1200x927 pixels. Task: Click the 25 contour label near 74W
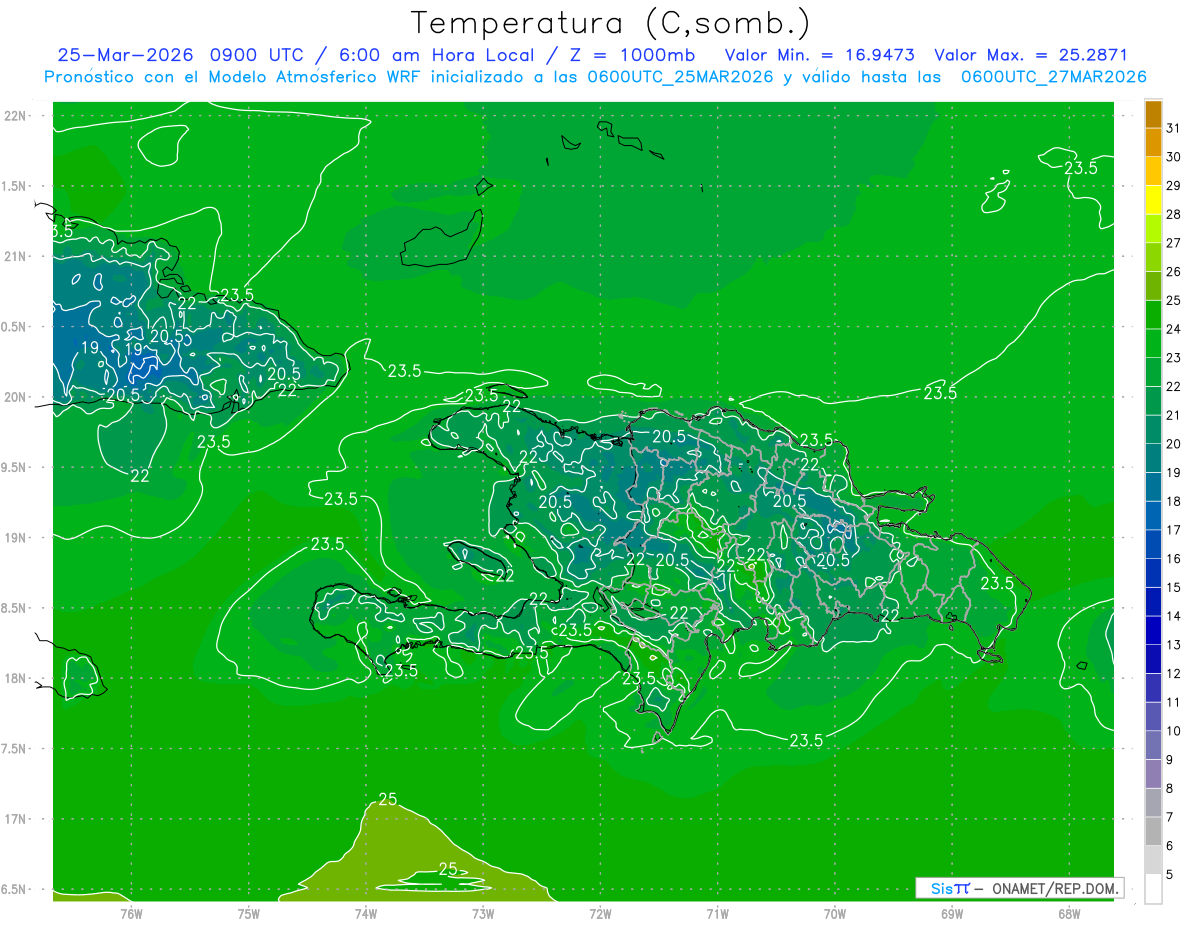pyautogui.click(x=388, y=799)
